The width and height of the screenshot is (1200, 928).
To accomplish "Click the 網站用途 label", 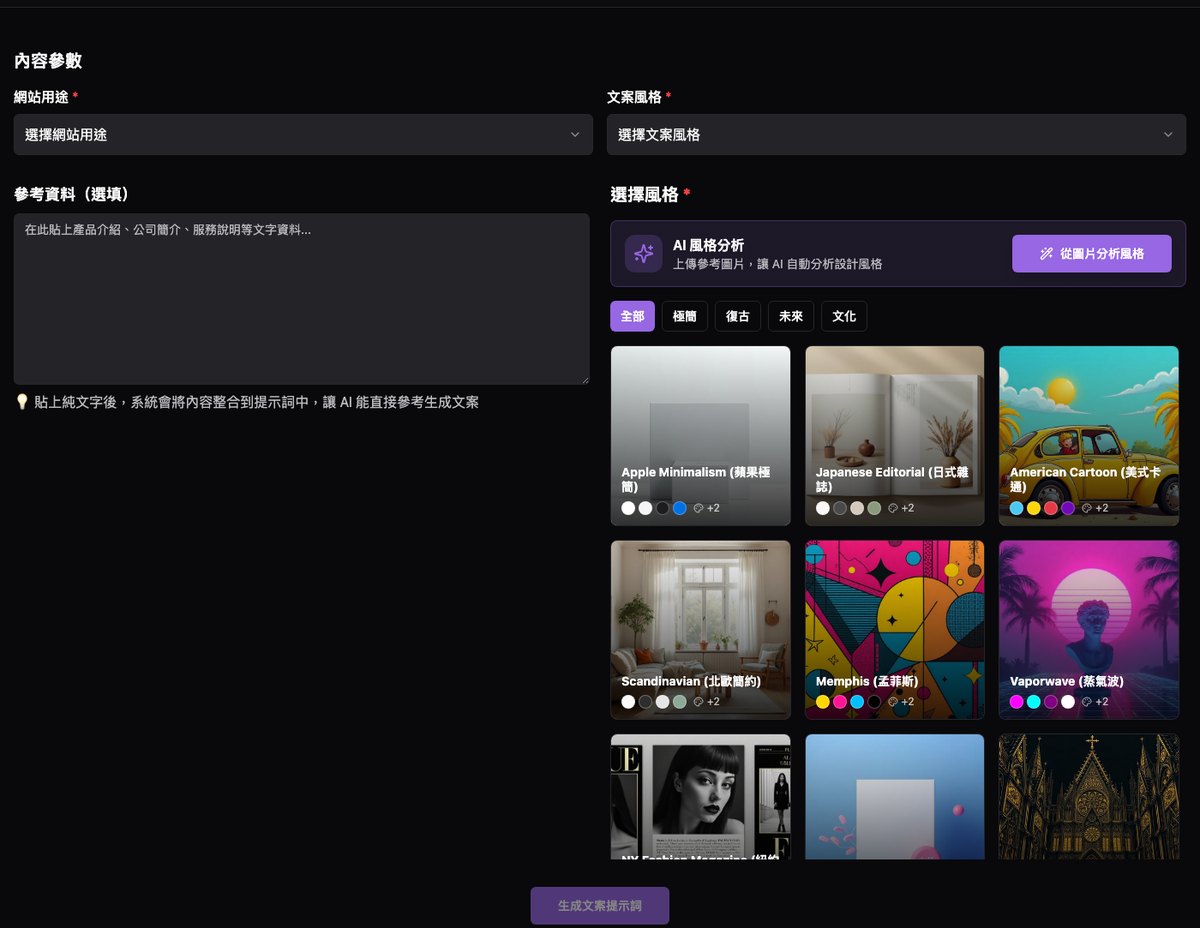I will coord(41,97).
